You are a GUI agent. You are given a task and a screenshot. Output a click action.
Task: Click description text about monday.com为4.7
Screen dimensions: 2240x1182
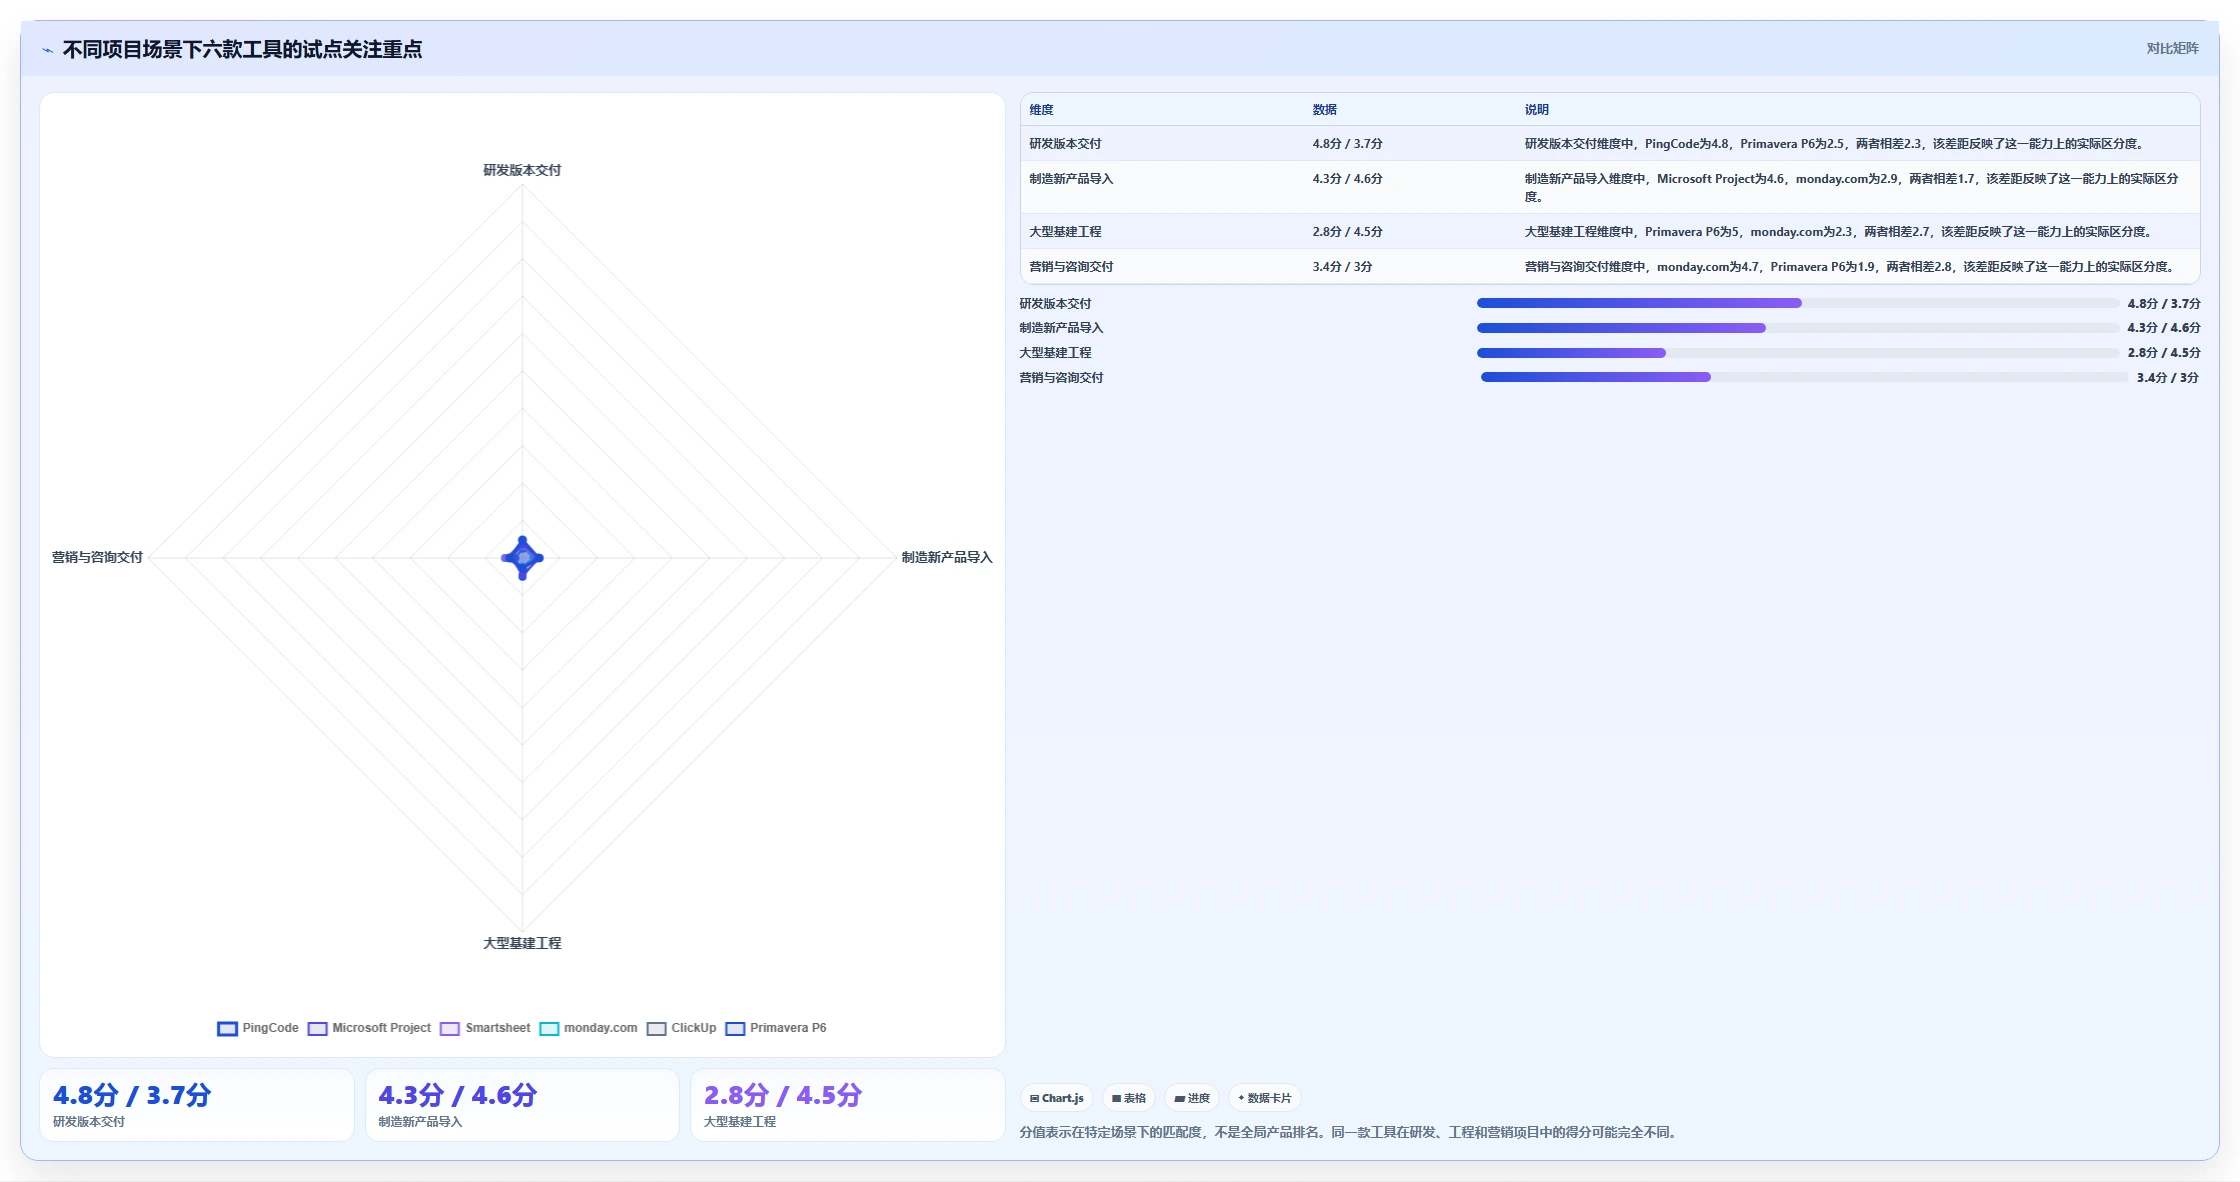click(x=1849, y=267)
